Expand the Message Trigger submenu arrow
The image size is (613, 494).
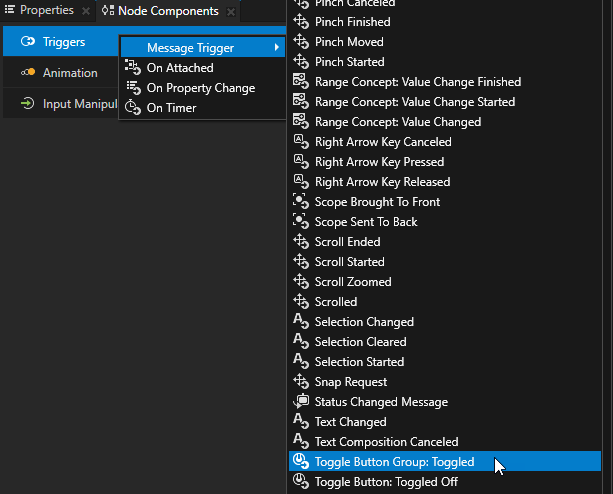(x=276, y=47)
